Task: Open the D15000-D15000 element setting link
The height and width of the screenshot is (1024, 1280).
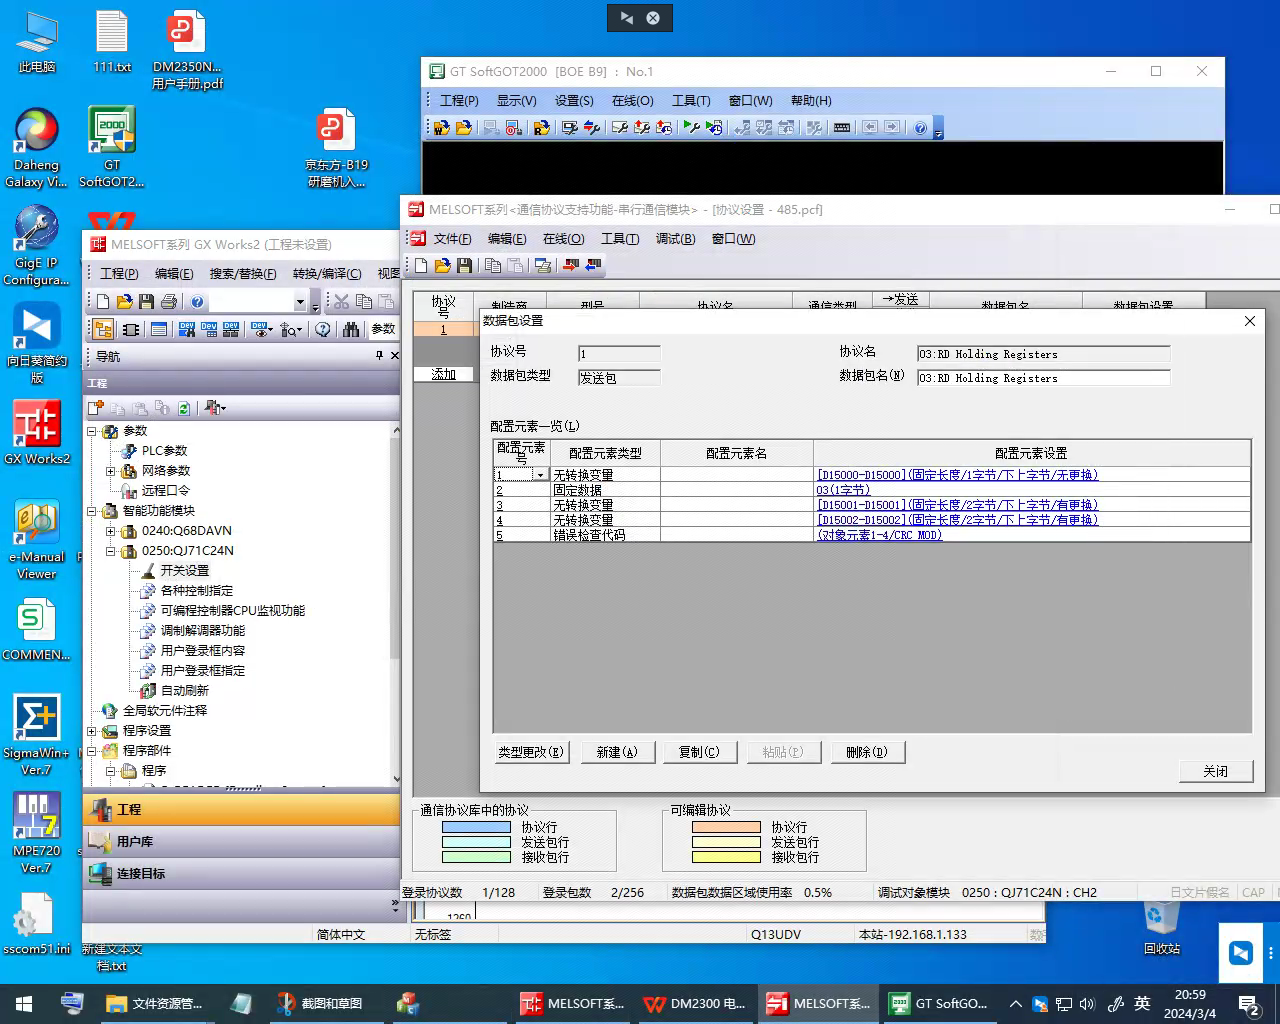Action: click(x=957, y=476)
